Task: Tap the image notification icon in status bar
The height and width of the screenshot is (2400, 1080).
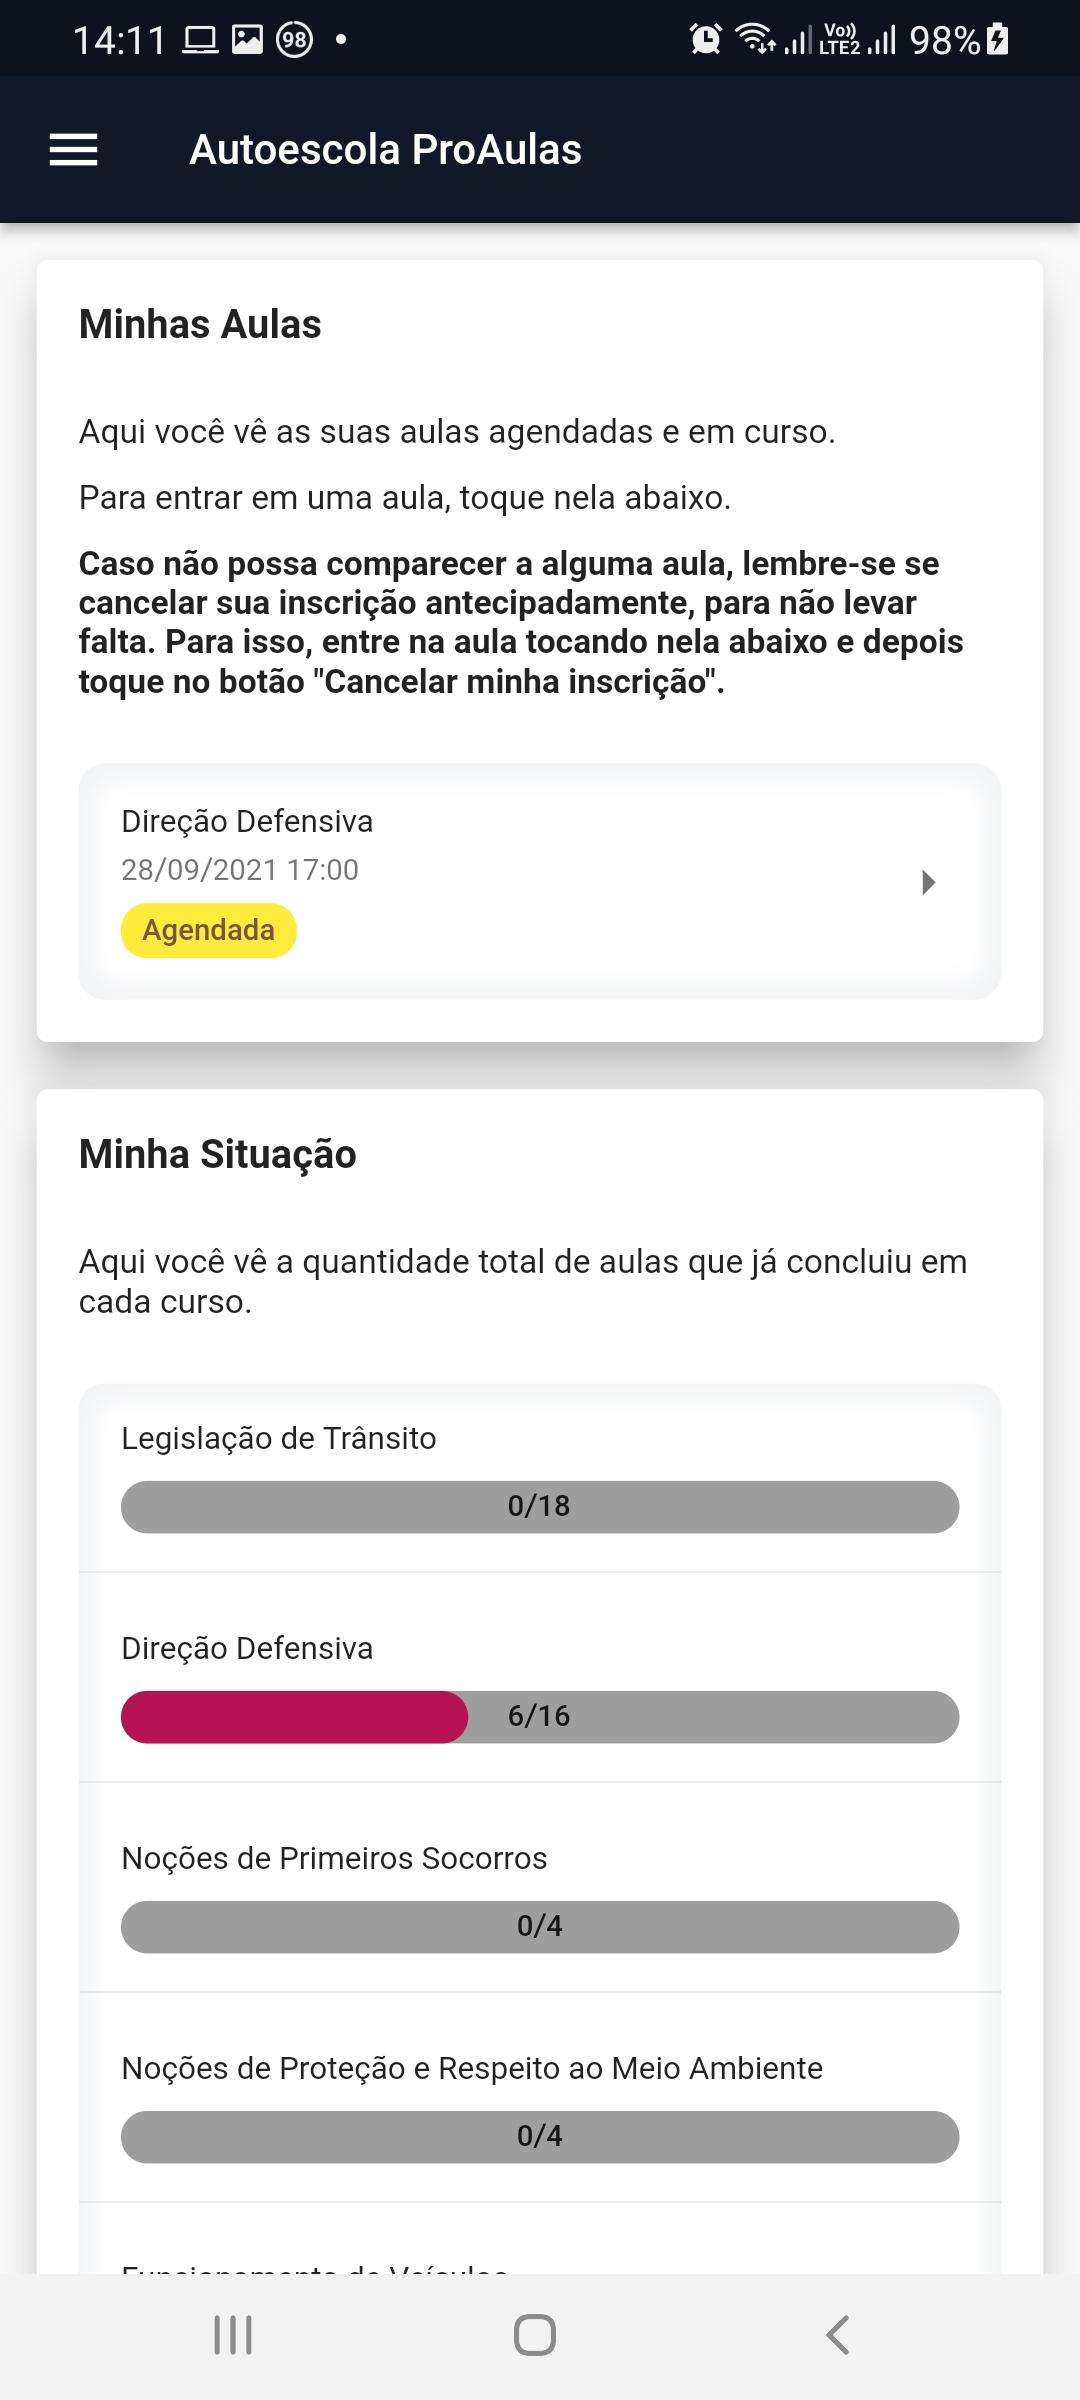Action: 247,40
